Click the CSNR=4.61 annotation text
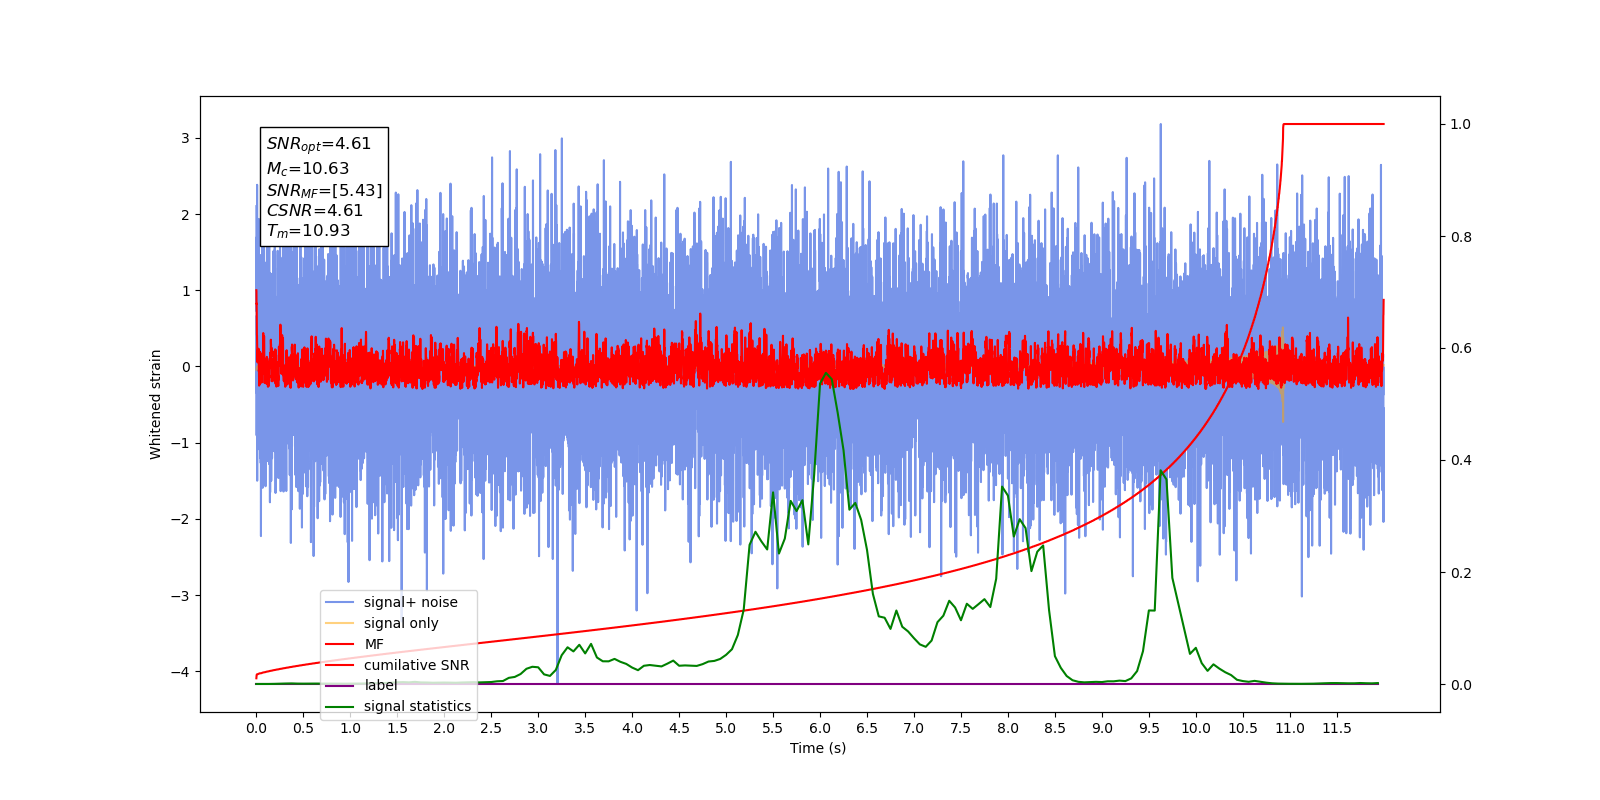The height and width of the screenshot is (800, 1600). coord(315,210)
